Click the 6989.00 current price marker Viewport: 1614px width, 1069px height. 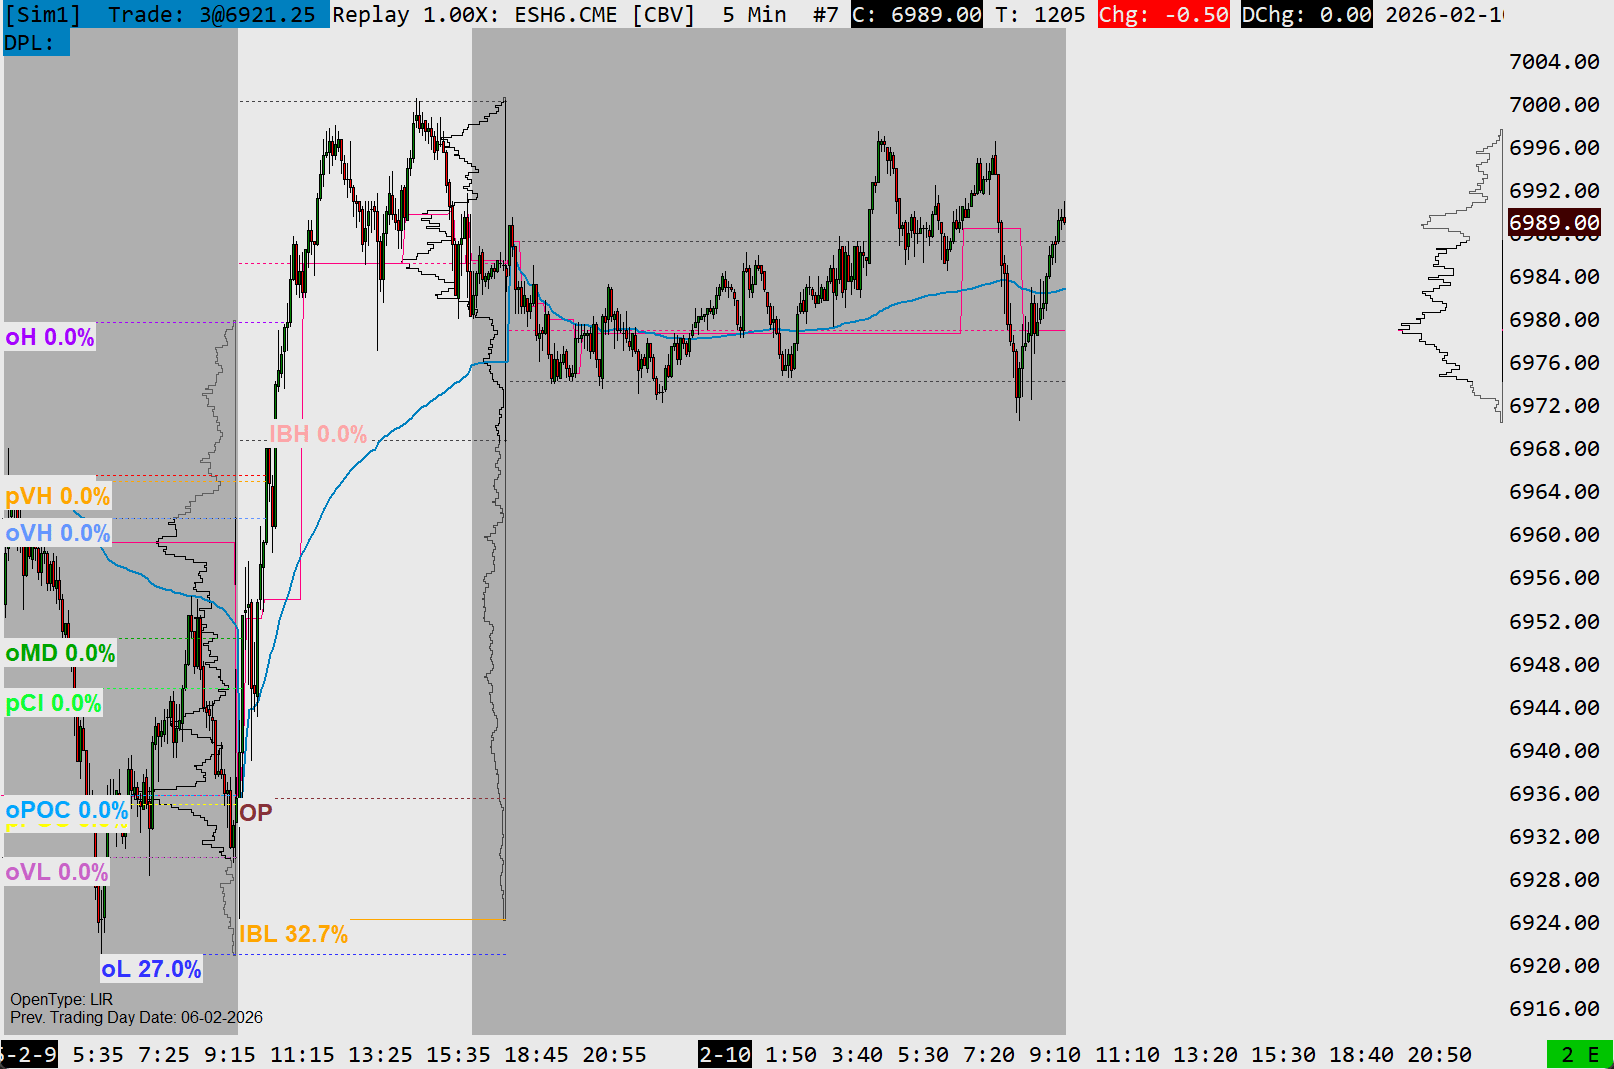coord(1554,222)
